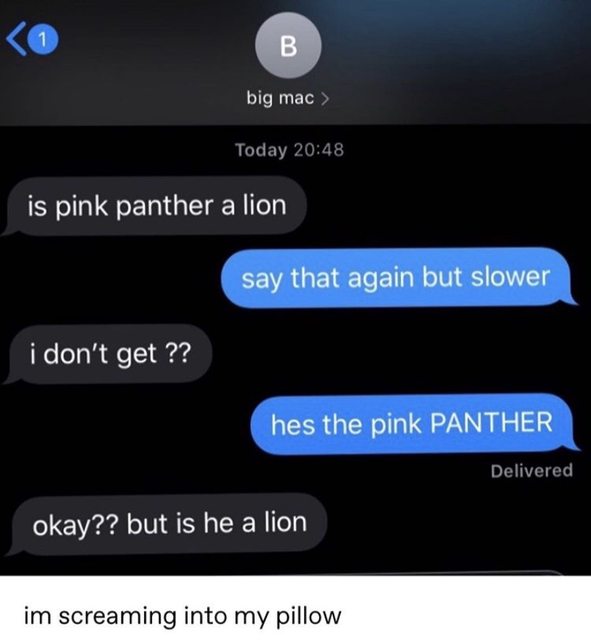Expand big mac contact details chevron
Image resolution: width=591 pixels, height=640 pixels.
coord(325,99)
